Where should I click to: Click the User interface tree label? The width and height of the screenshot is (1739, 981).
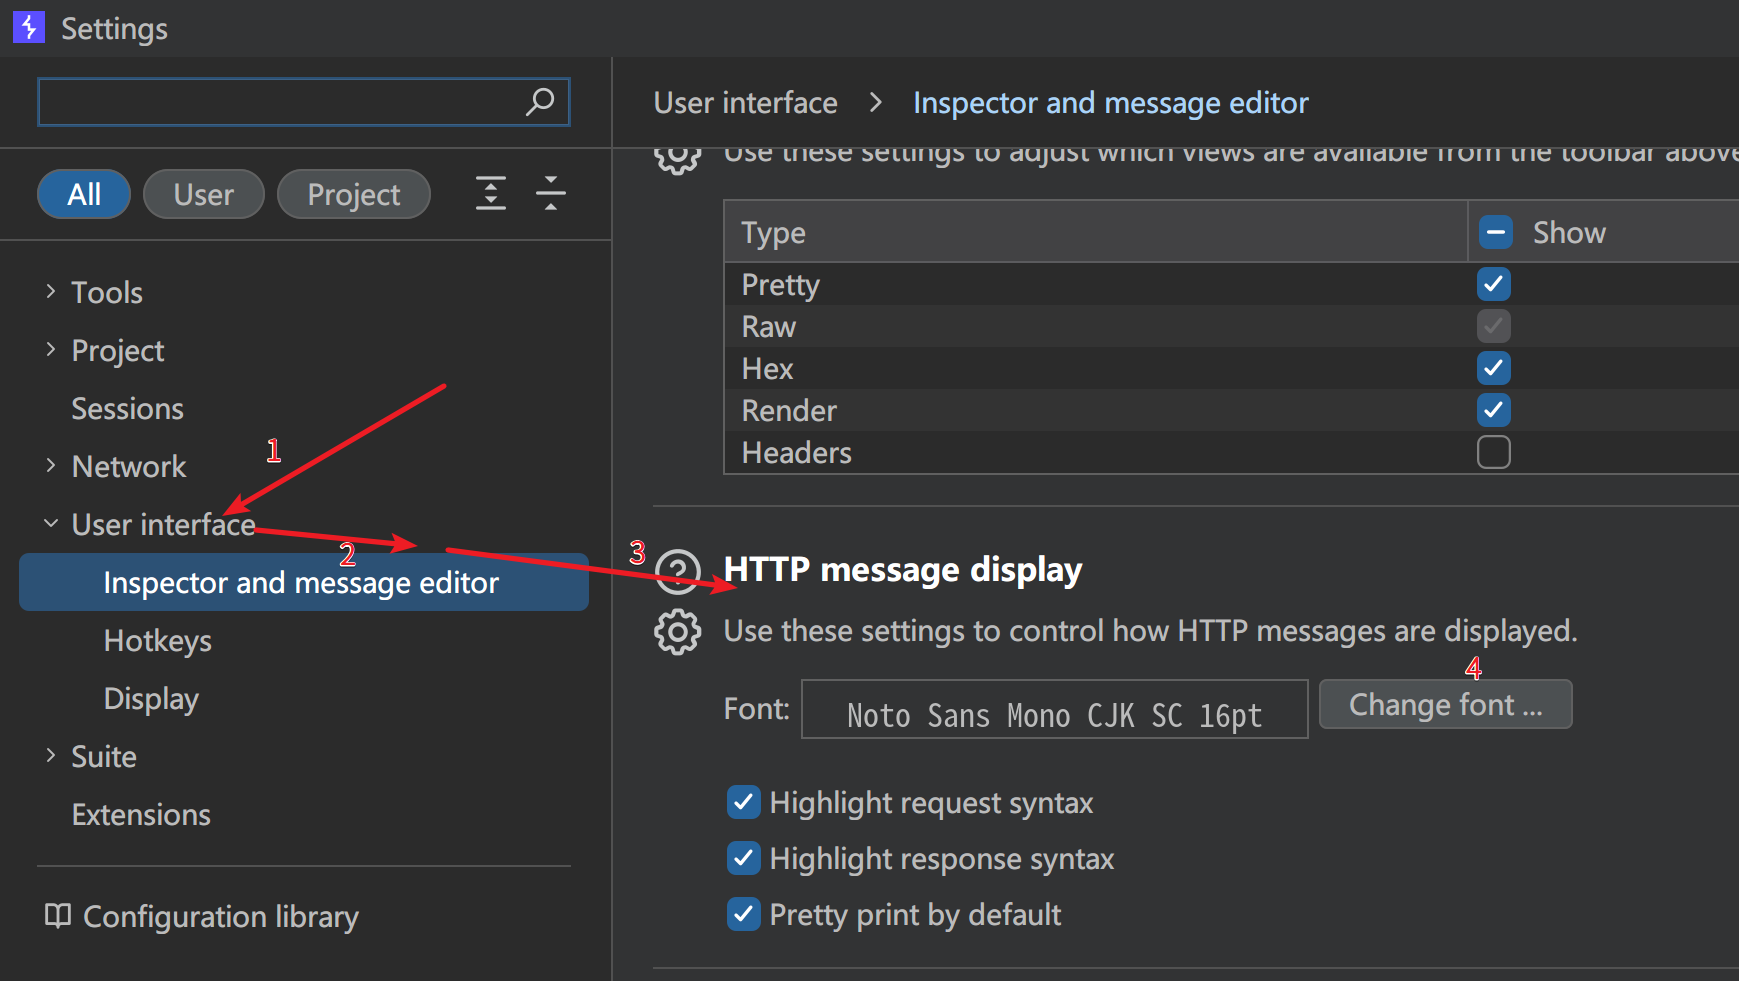coord(164,524)
